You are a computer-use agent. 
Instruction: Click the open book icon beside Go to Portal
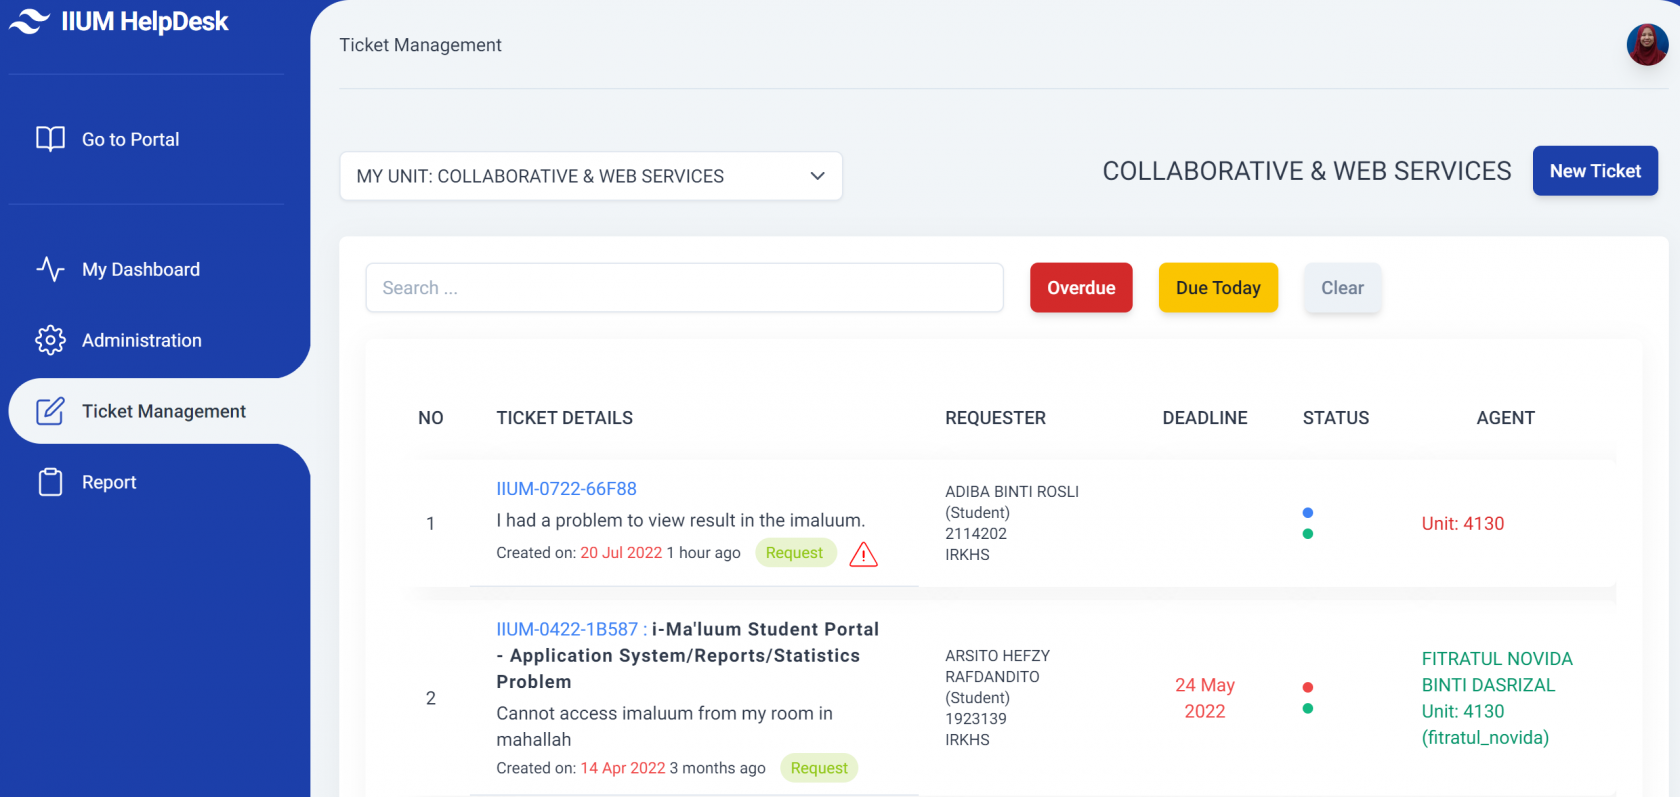pos(50,139)
